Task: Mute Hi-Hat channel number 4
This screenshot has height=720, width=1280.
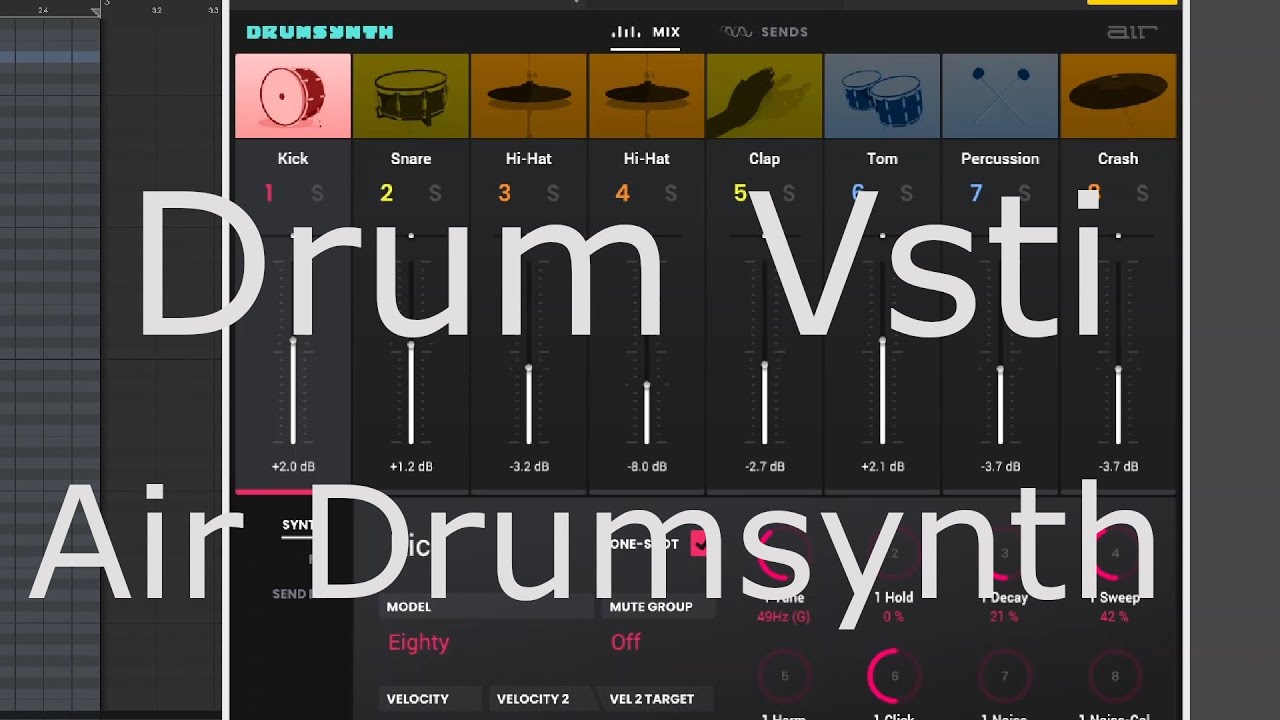Action: 622,193
